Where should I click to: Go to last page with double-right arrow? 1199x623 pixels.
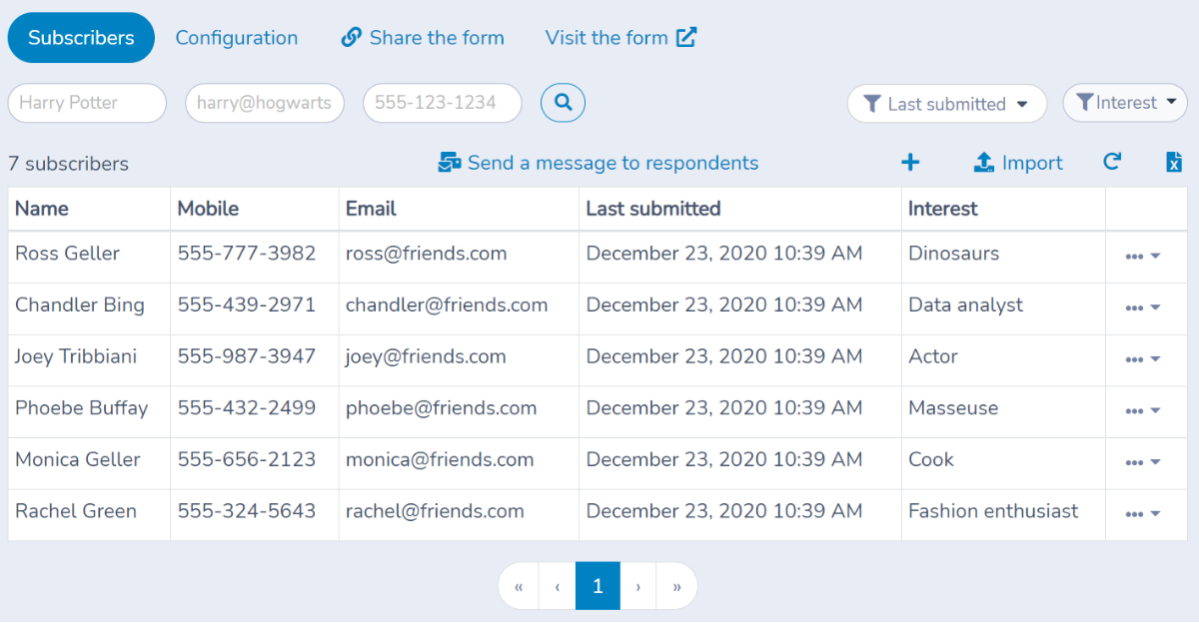tap(677, 586)
